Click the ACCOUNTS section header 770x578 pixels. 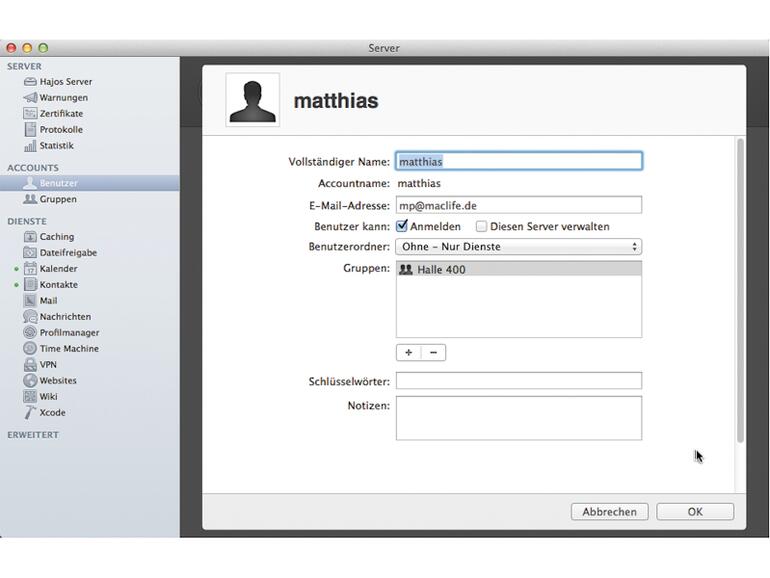click(33, 168)
